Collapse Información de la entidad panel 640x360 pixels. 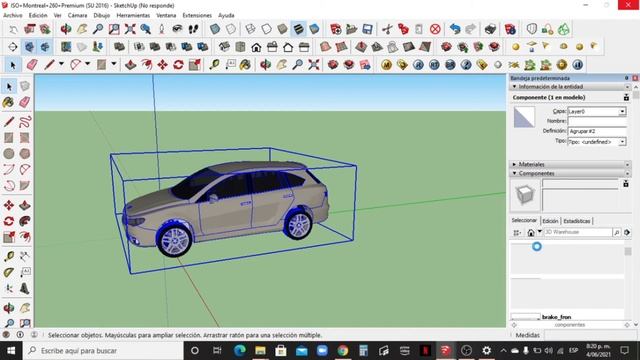tap(514, 87)
